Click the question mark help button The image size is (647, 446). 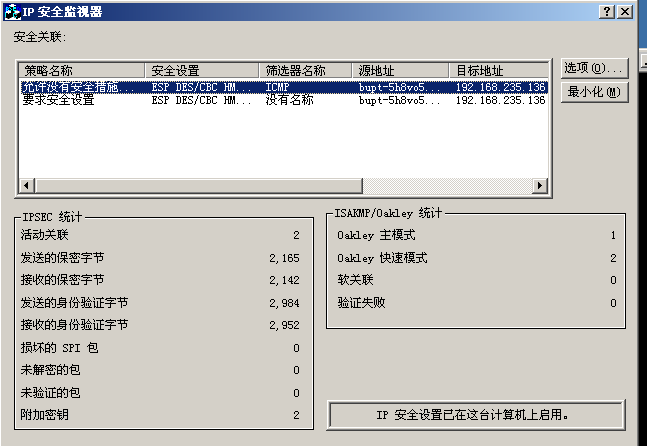[607, 11]
